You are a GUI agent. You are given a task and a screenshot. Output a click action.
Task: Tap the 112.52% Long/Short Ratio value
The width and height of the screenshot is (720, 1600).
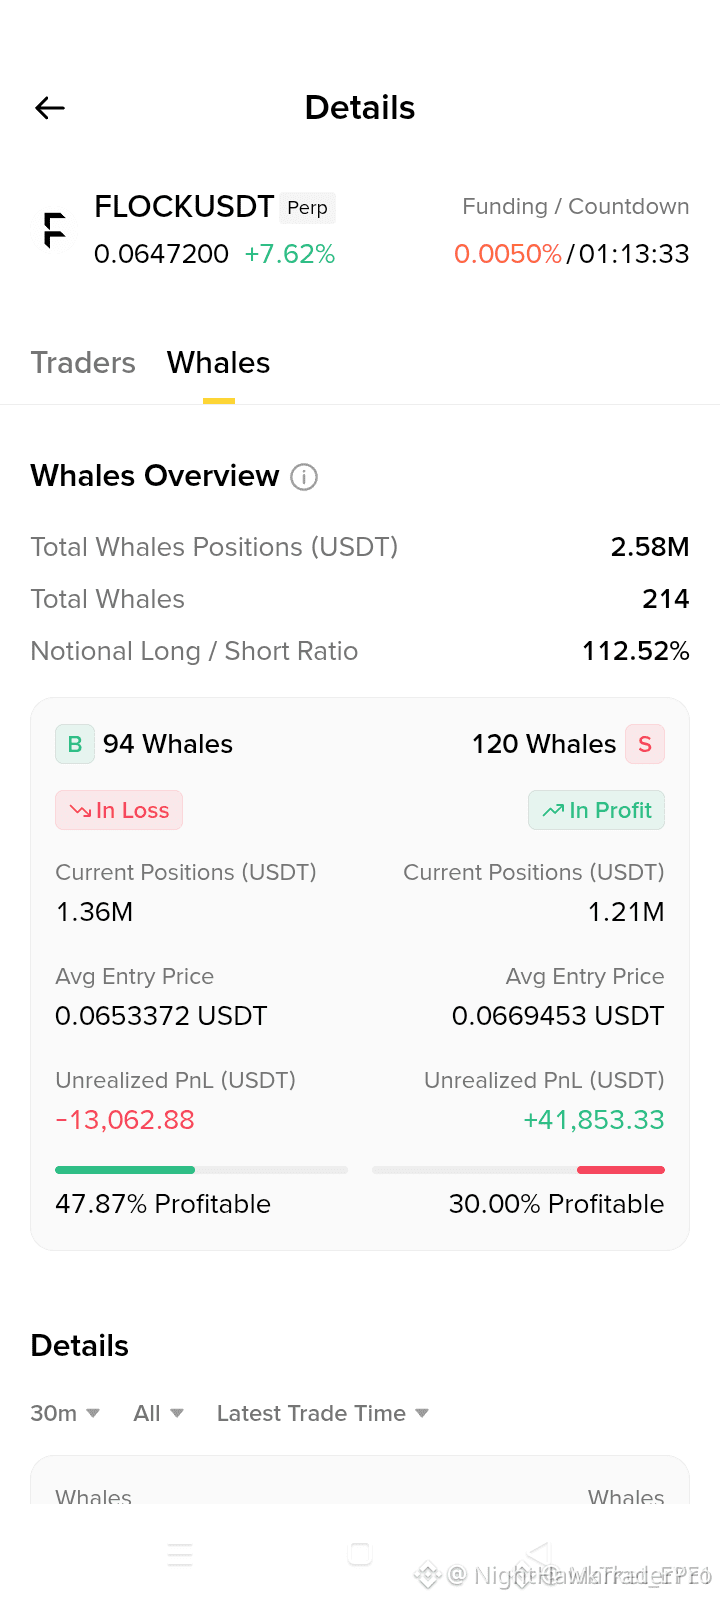(636, 651)
